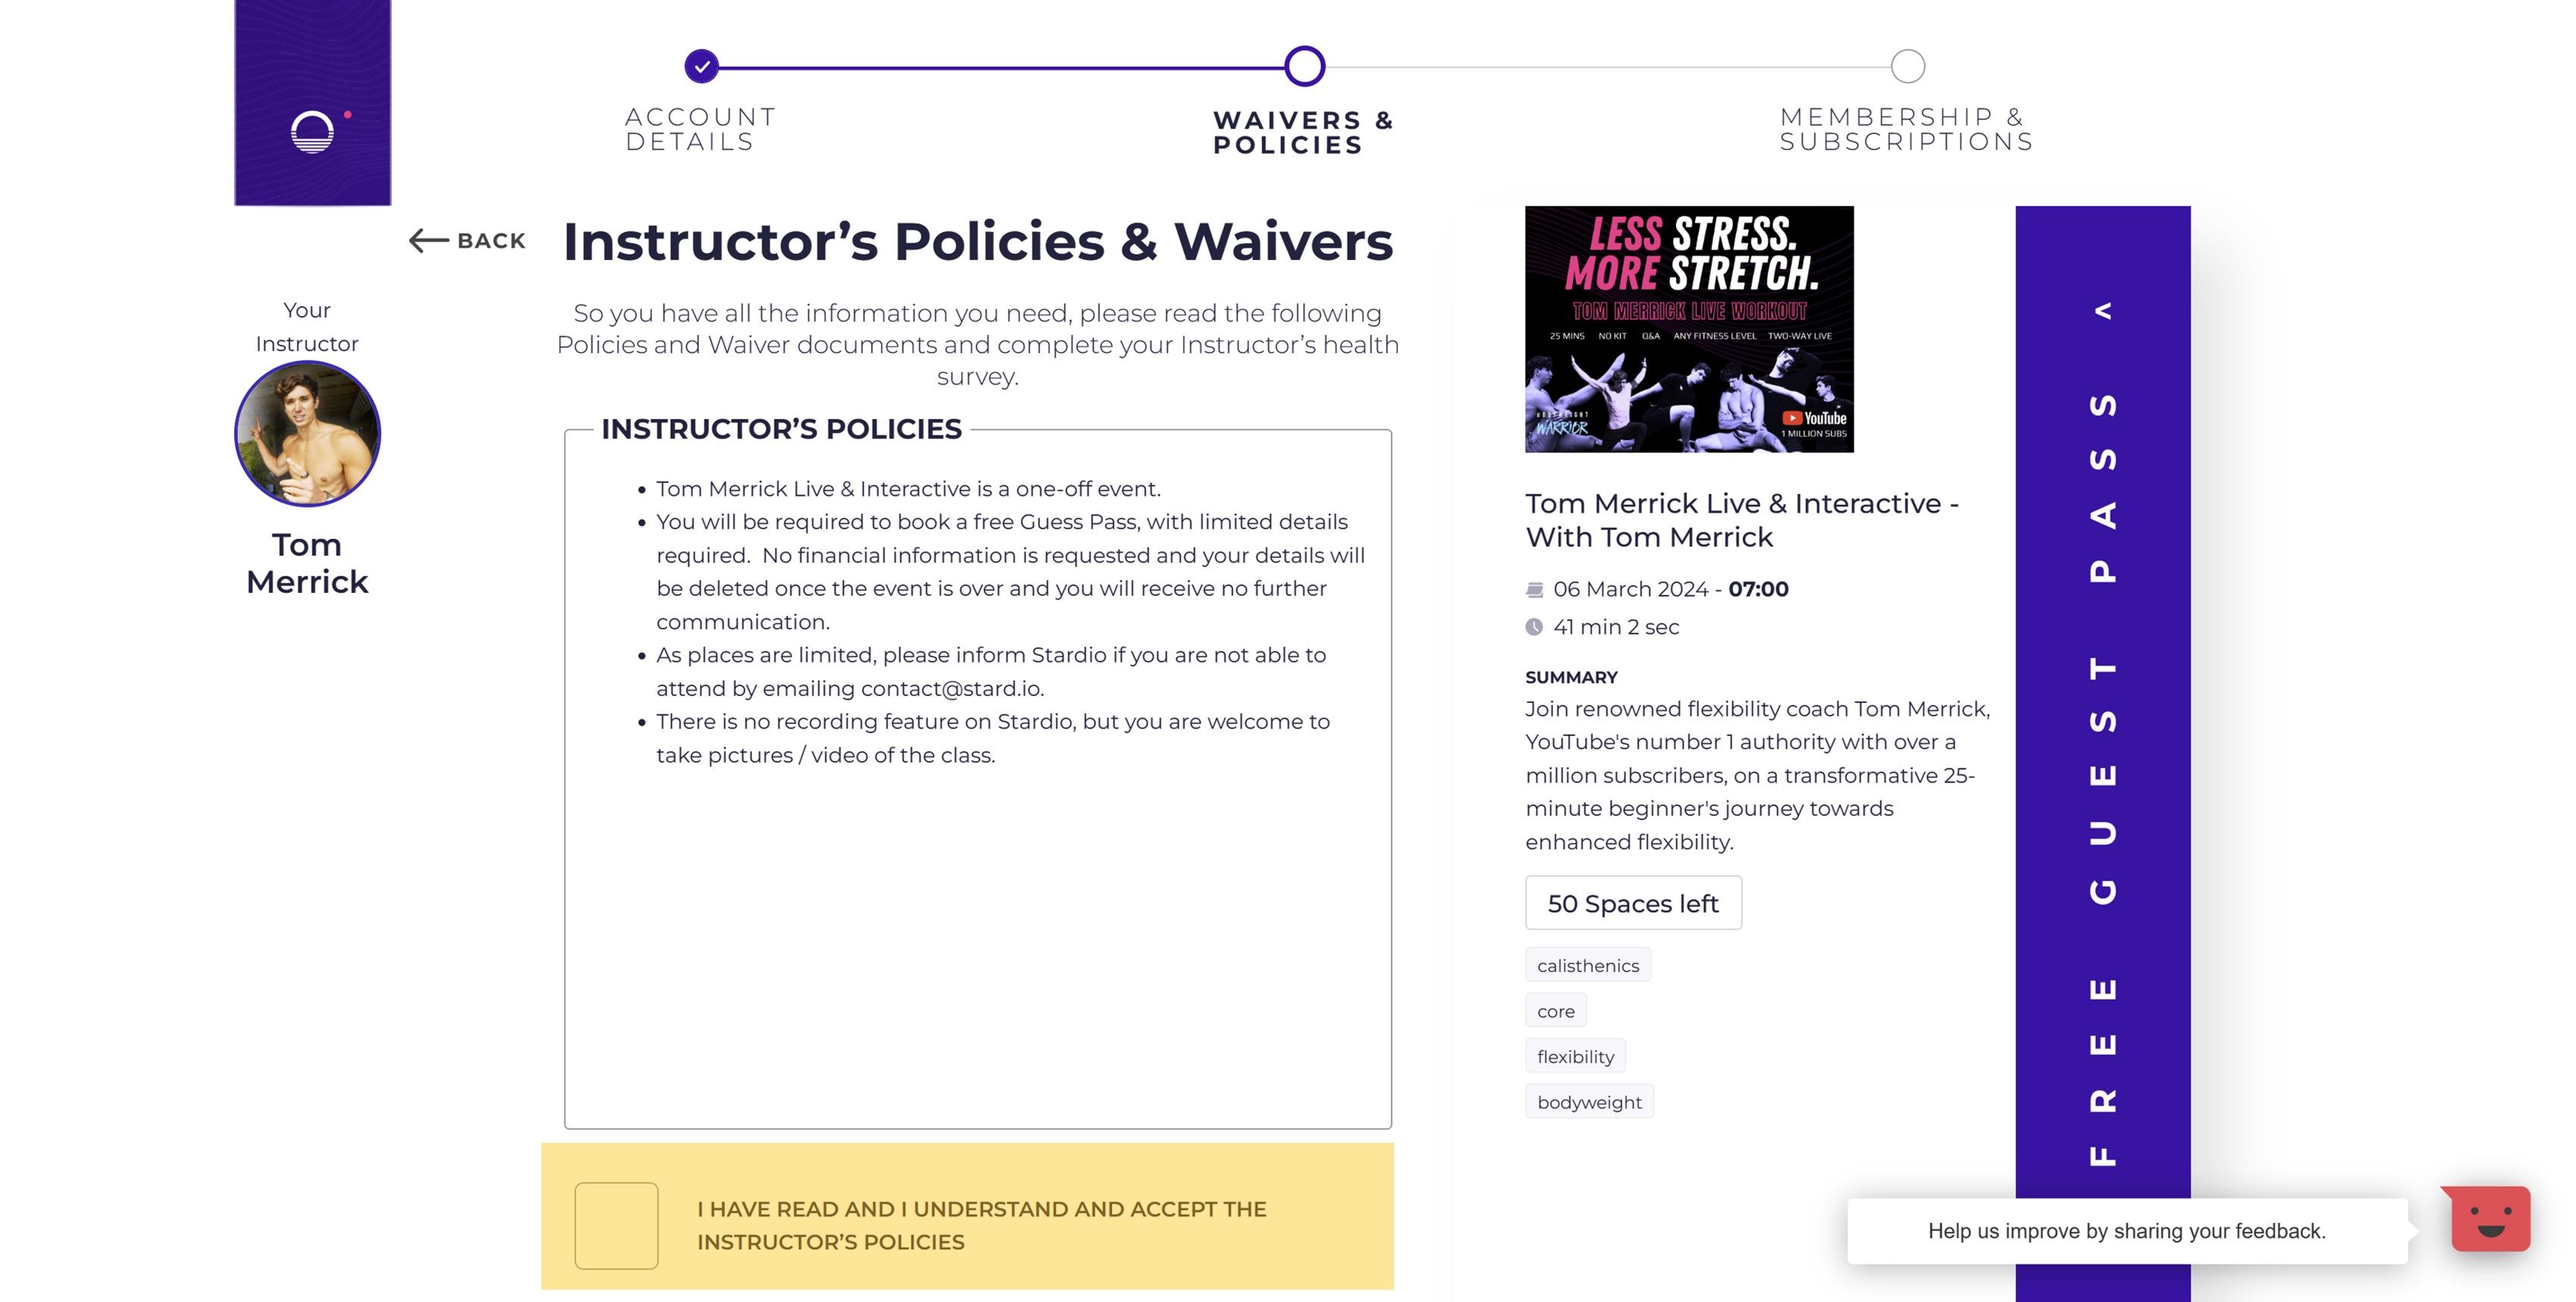Collapse the Free Guest Pass panel chevron
The width and height of the screenshot is (2576, 1302).
click(2103, 311)
